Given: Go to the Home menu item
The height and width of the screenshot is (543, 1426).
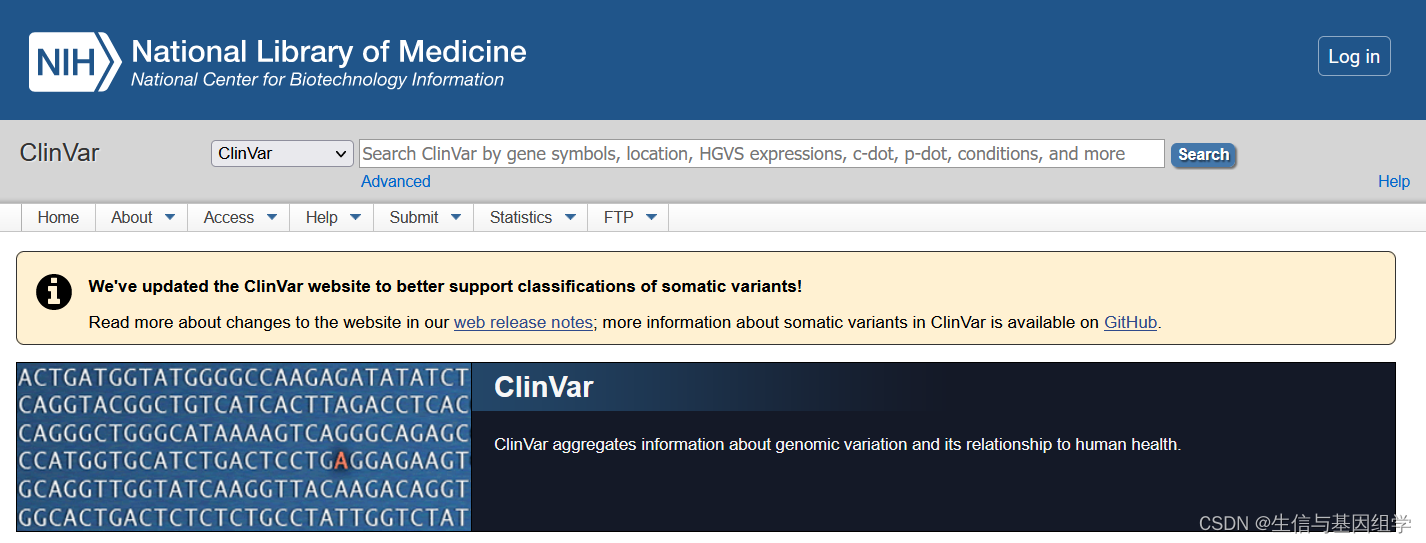Looking at the screenshot, I should [x=58, y=217].
